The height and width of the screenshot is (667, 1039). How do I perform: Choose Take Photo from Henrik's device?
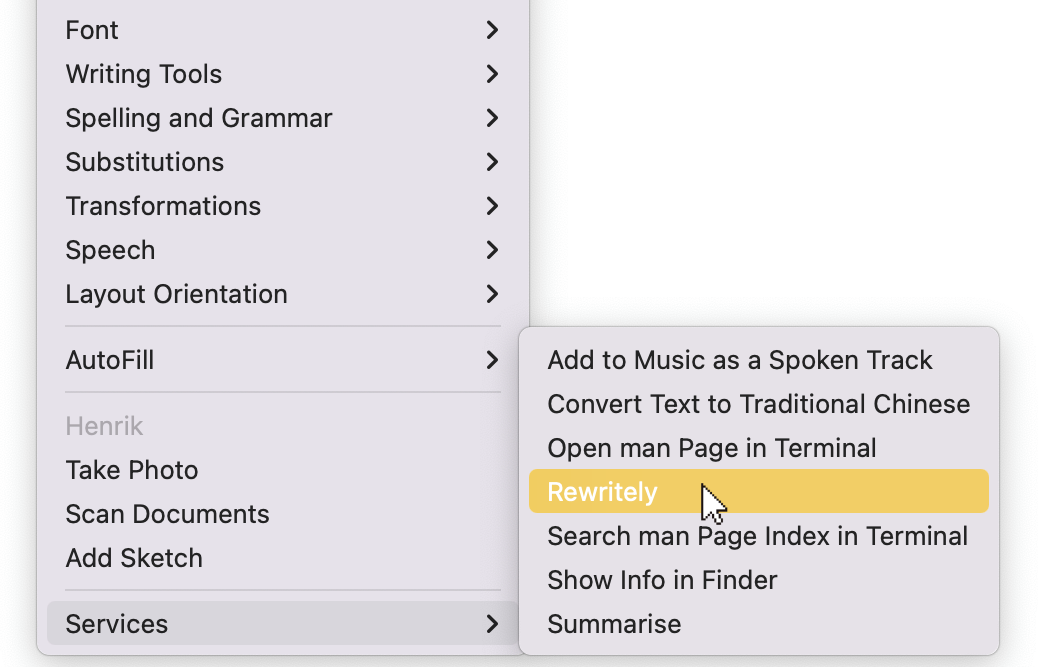pos(282,470)
